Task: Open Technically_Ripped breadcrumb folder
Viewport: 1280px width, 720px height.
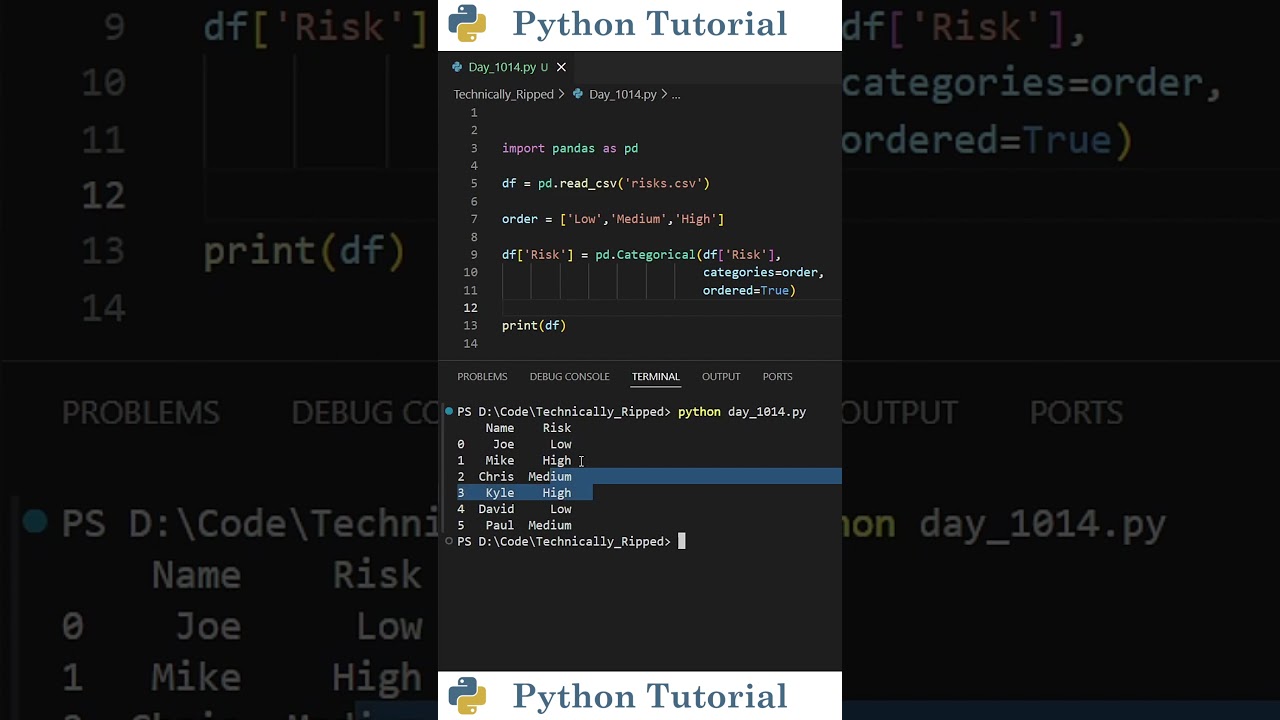Action: point(503,94)
